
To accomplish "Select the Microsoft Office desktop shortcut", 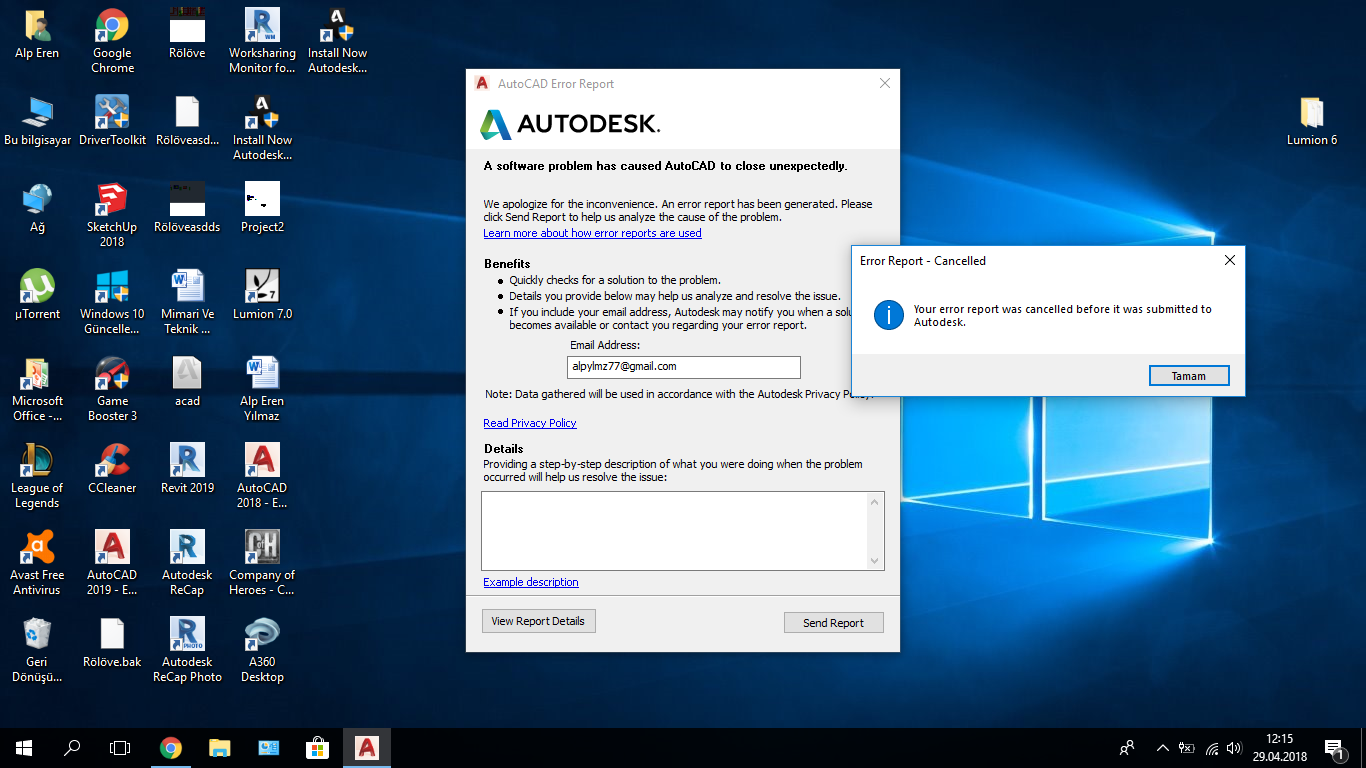I will 37,389.
